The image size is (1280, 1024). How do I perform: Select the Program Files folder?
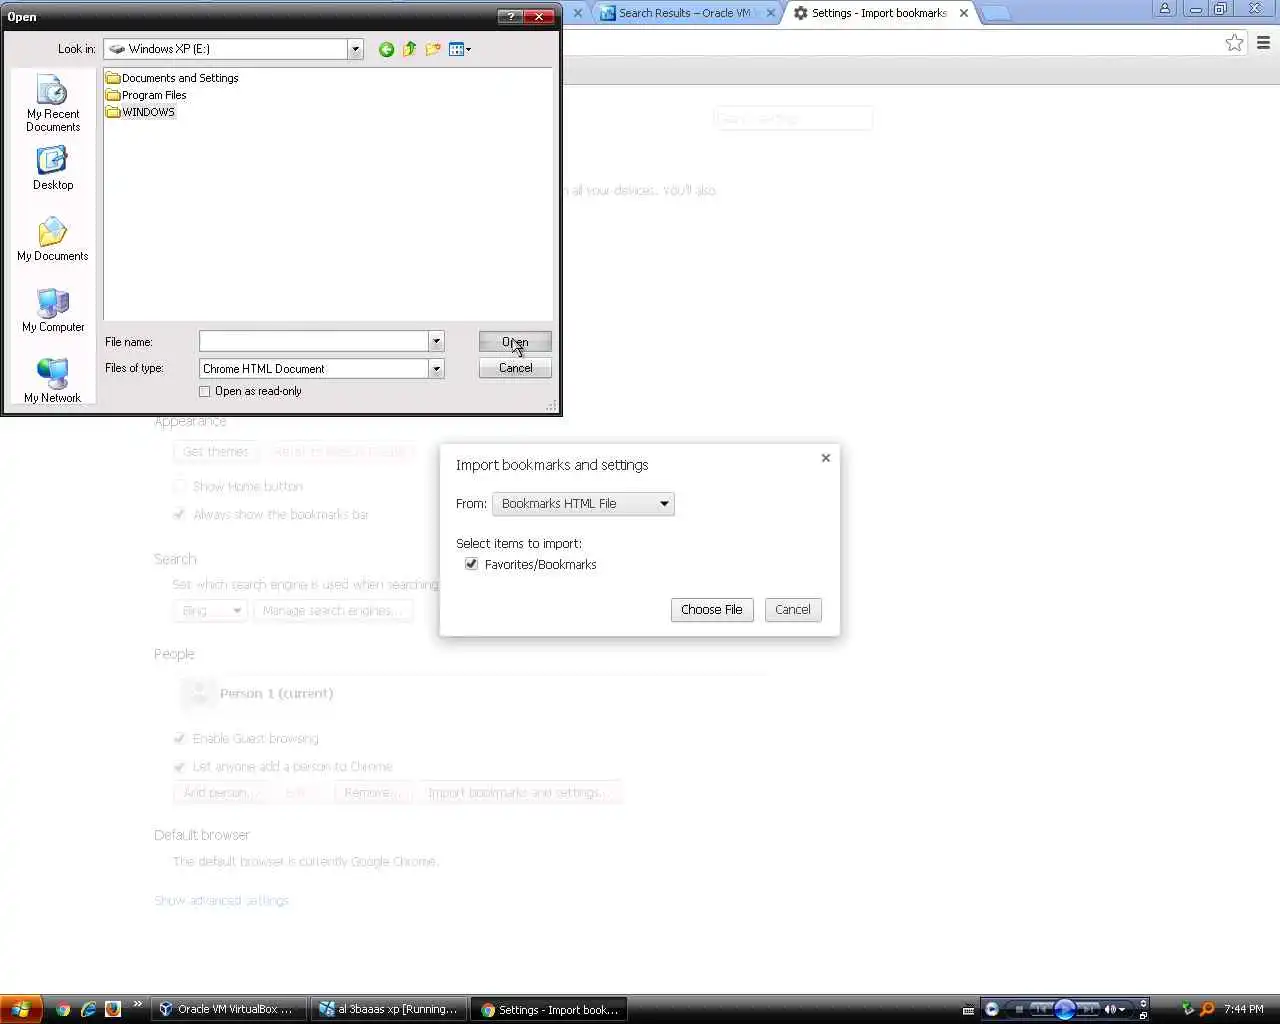[146, 95]
